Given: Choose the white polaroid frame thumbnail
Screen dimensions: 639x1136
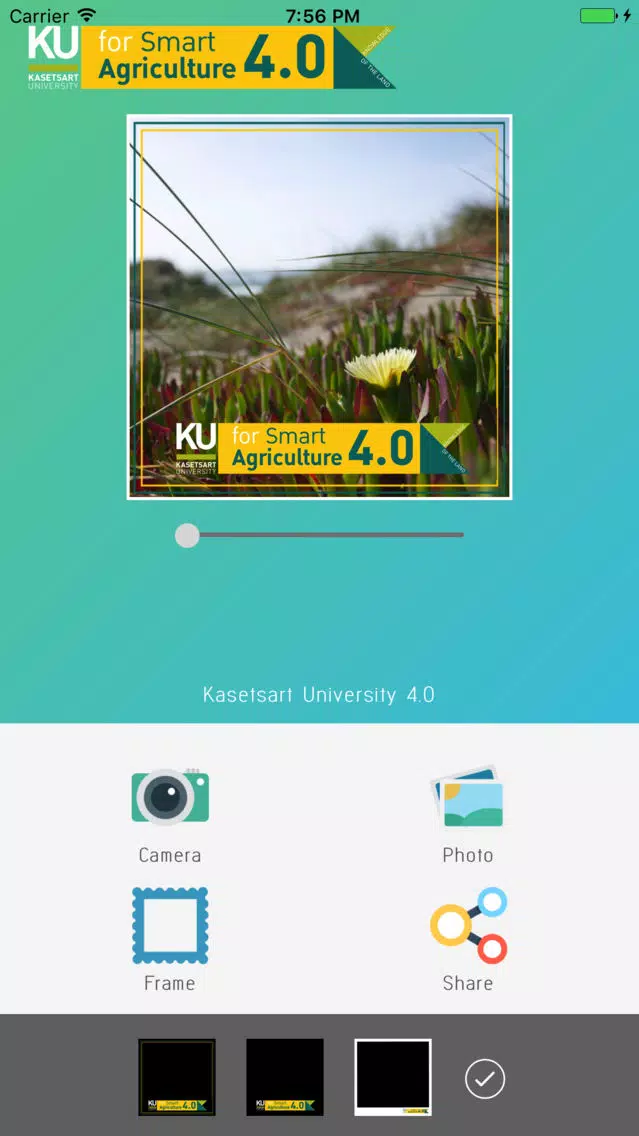Looking at the screenshot, I should click(x=393, y=1077).
